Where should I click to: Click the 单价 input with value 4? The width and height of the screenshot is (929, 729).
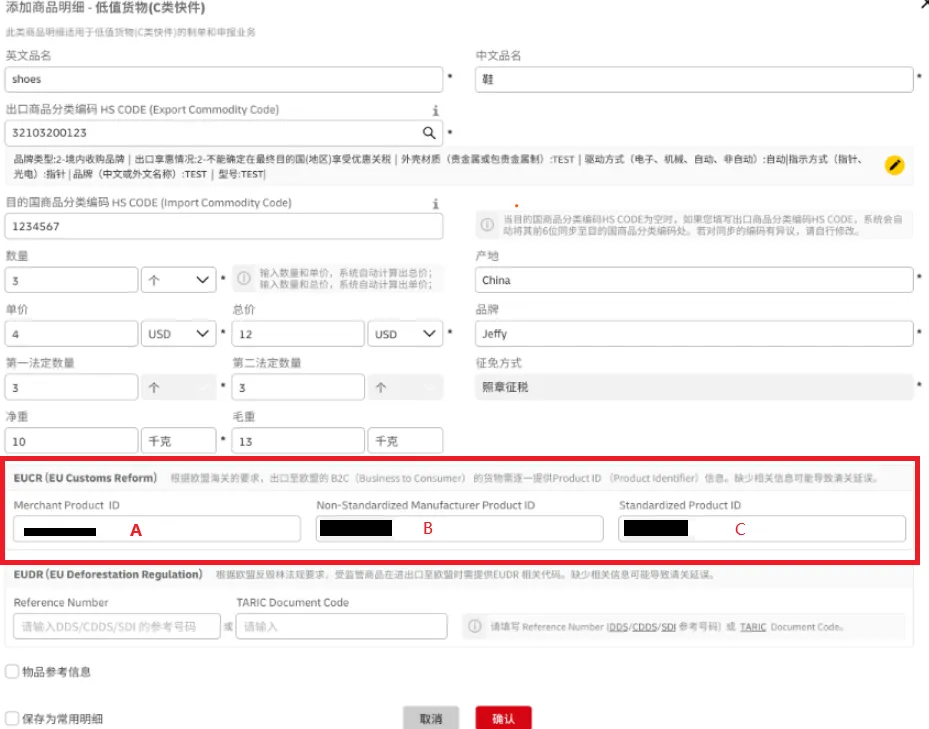click(x=72, y=334)
